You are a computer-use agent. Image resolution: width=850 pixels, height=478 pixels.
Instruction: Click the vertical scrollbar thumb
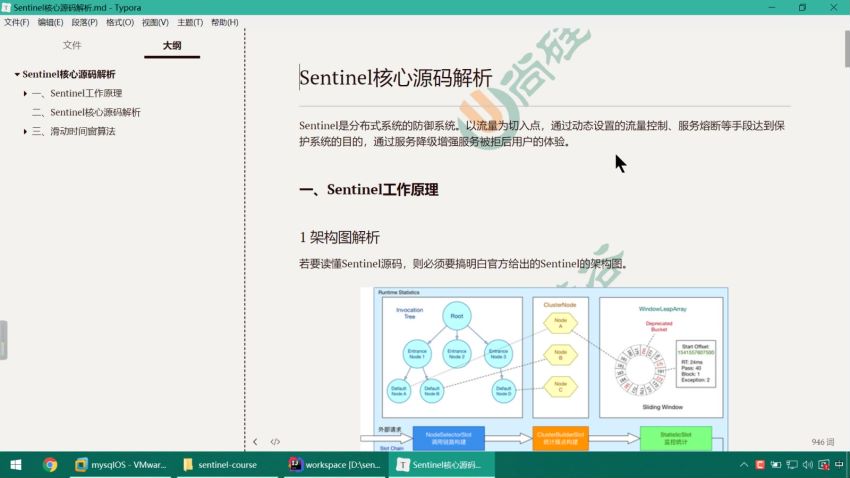847,49
